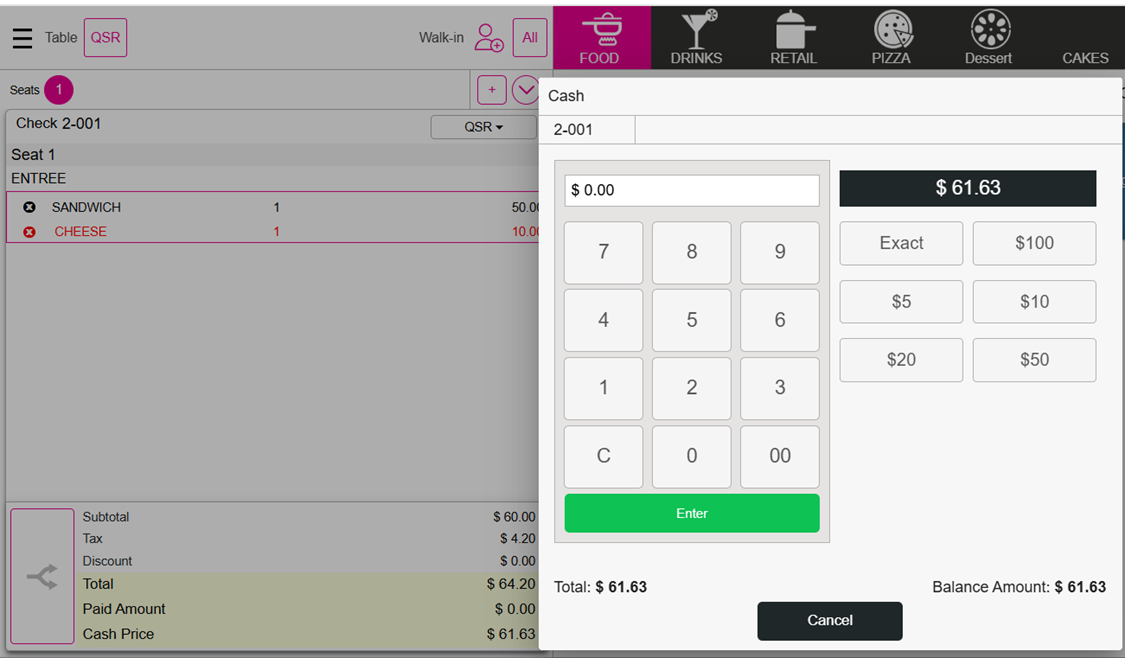The image size is (1125, 658).
Task: Toggle the QSR table mode button
Action: tap(105, 38)
